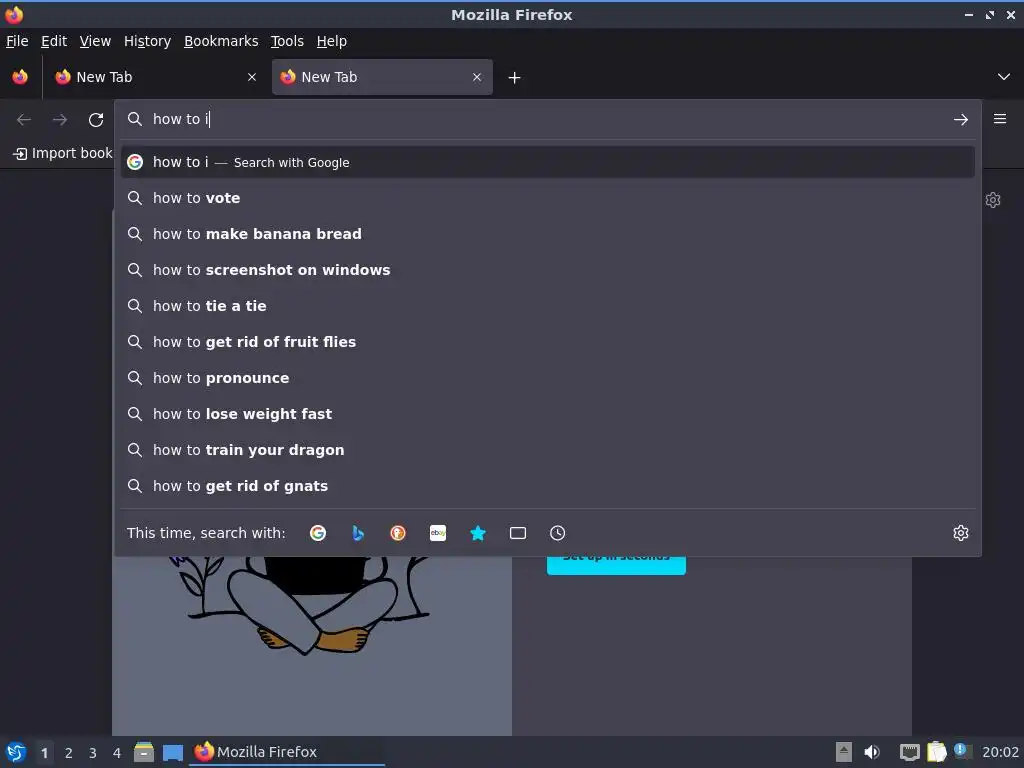Choose suggestion 'how to make banana bread'

pos(548,234)
